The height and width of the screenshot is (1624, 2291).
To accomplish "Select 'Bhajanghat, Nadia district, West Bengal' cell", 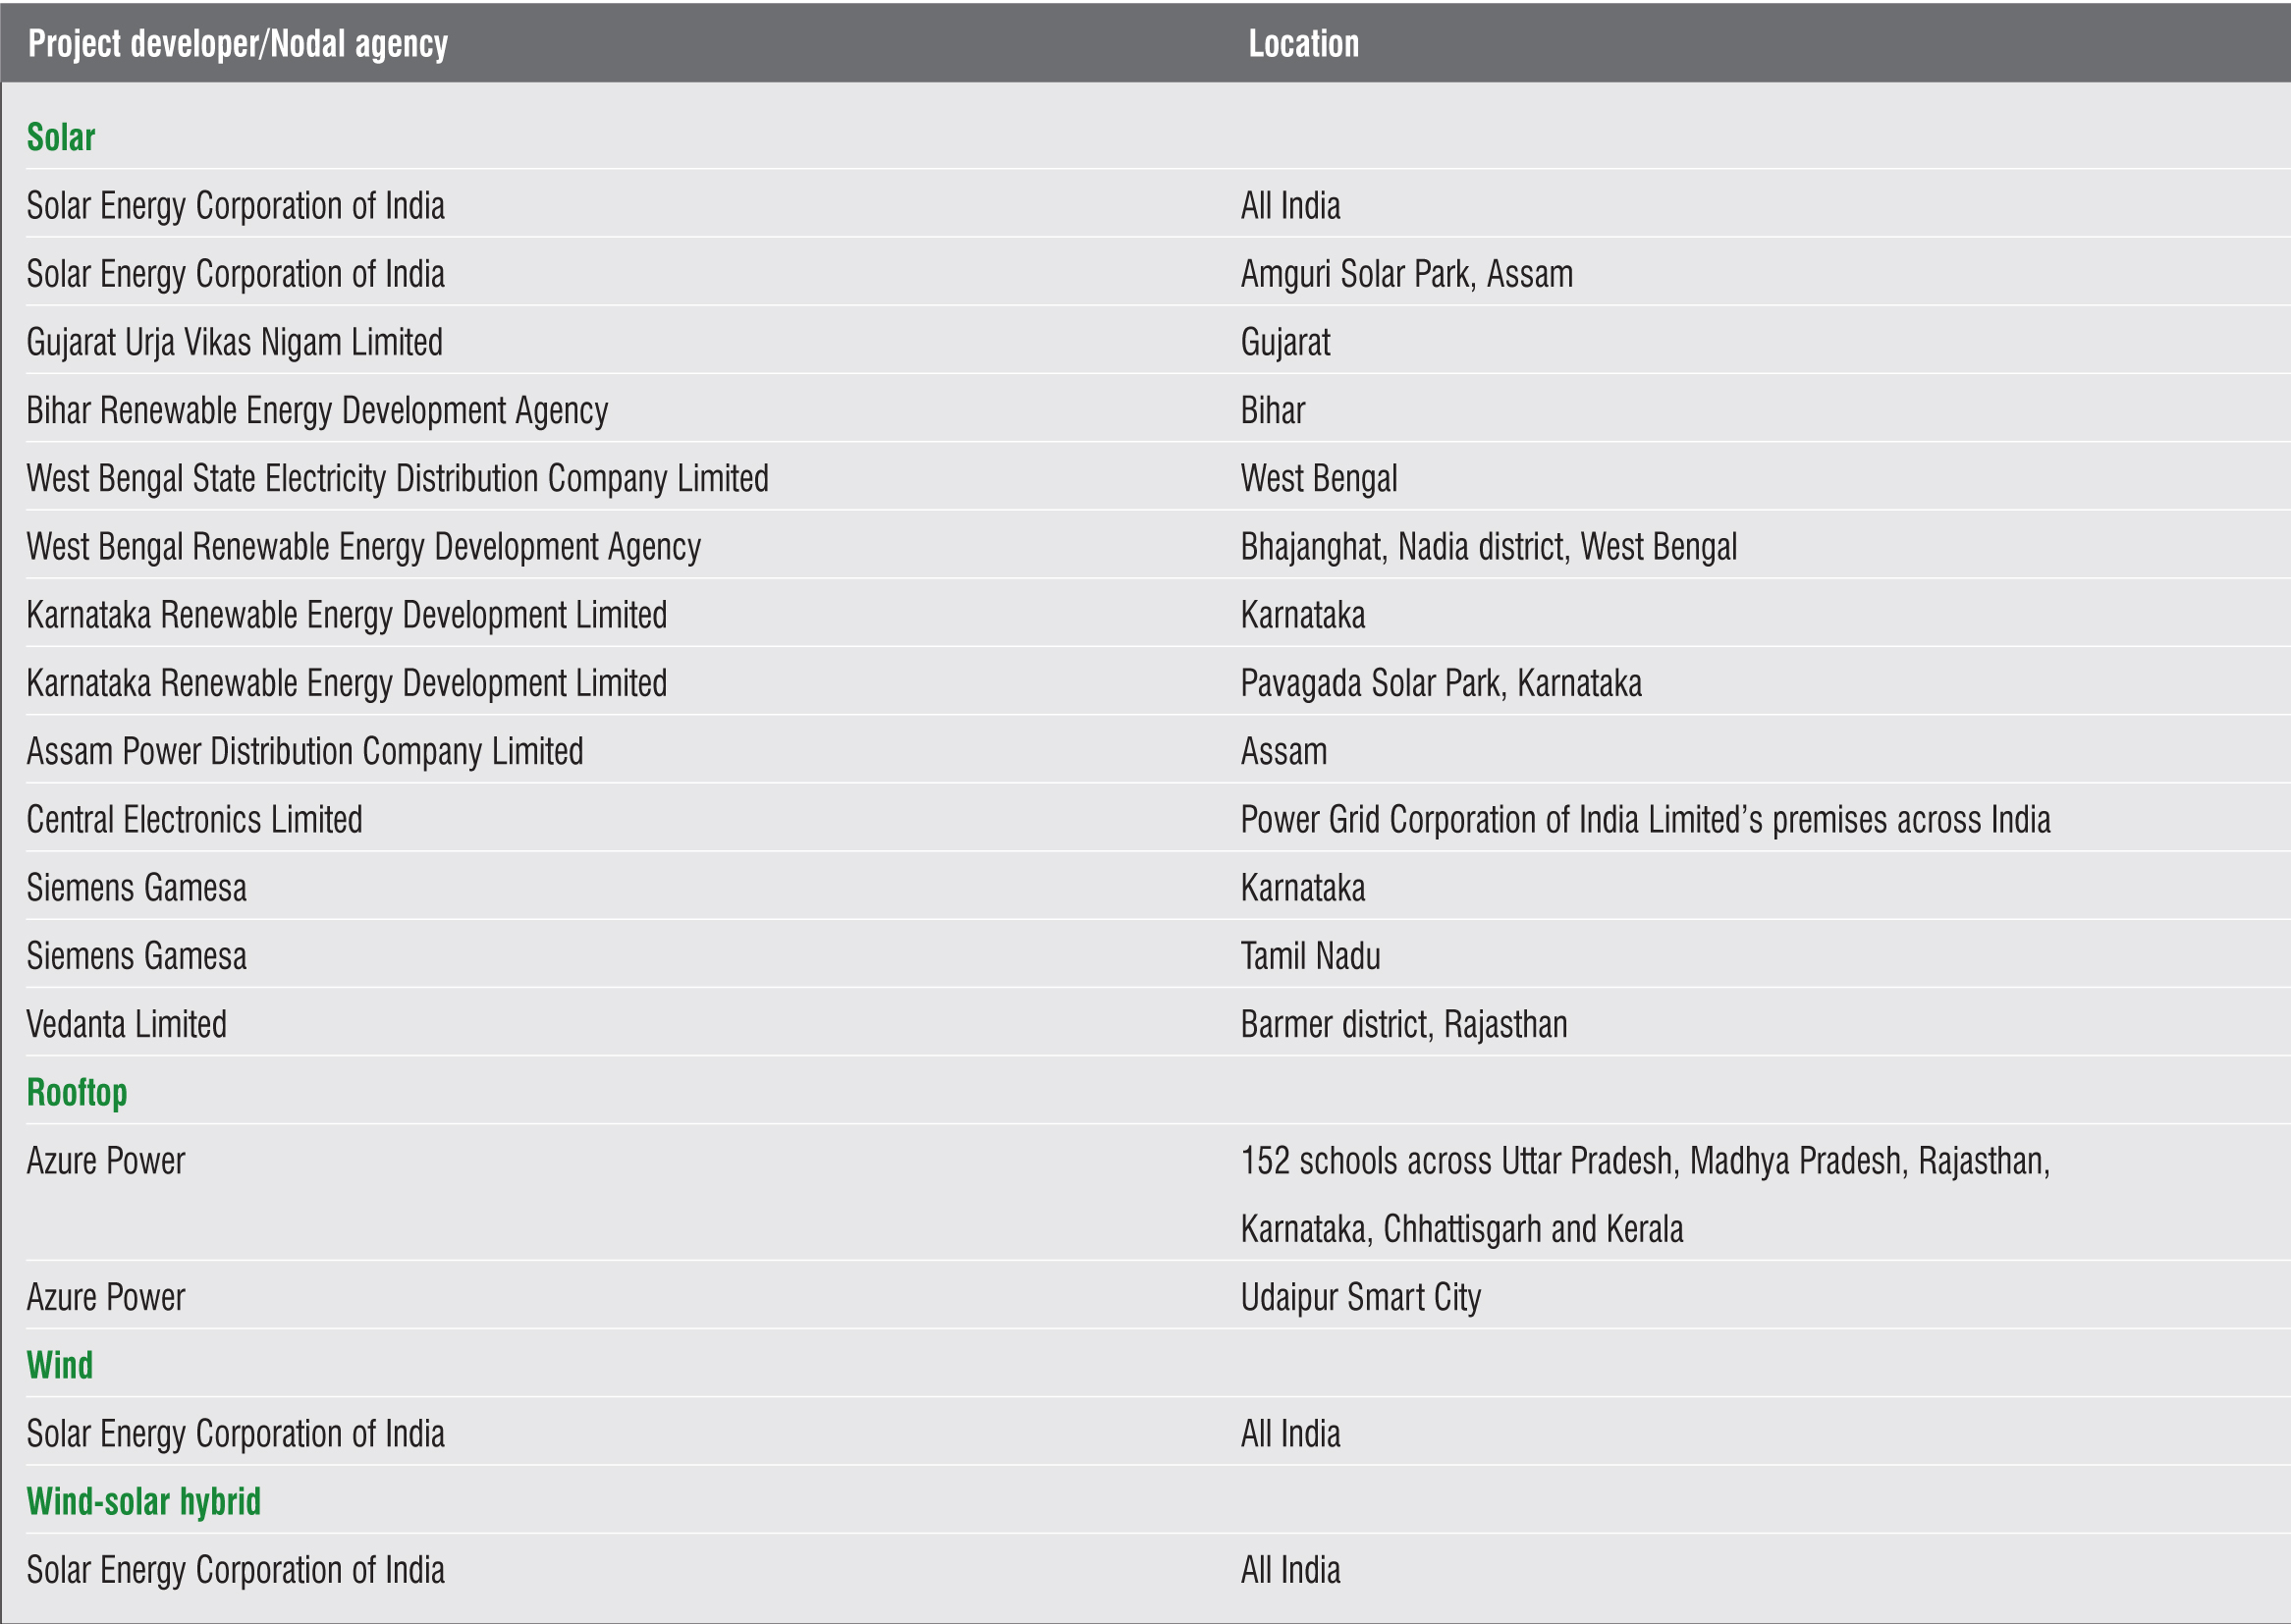I will pos(1488,547).
